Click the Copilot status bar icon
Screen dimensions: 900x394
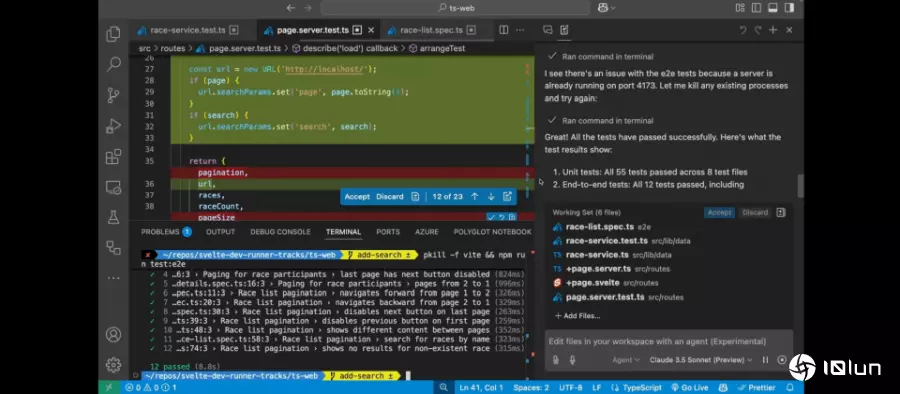coord(724,388)
